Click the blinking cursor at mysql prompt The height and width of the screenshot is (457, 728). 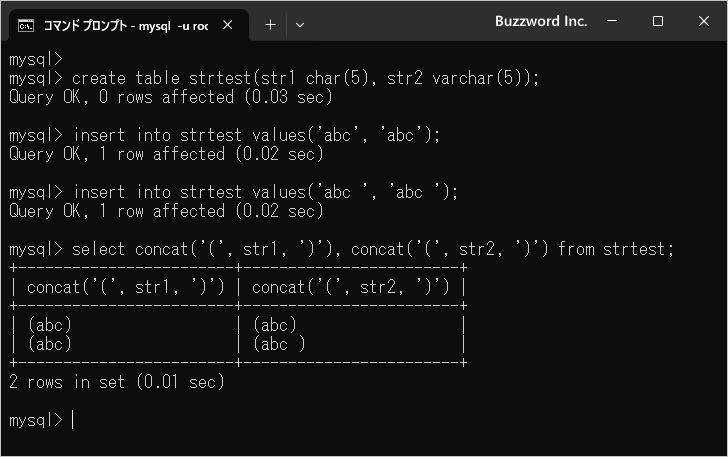(x=73, y=420)
